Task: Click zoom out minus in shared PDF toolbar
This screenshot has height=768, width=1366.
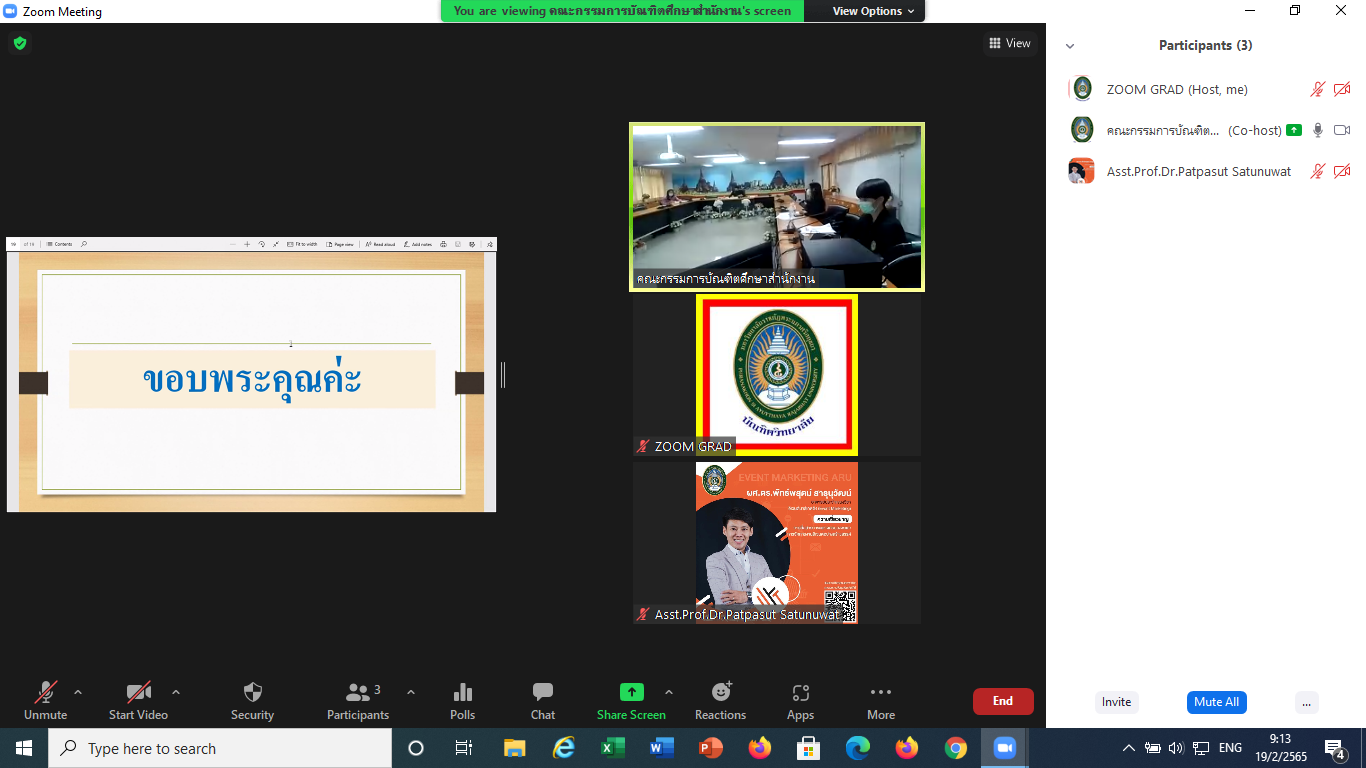Action: [x=233, y=244]
